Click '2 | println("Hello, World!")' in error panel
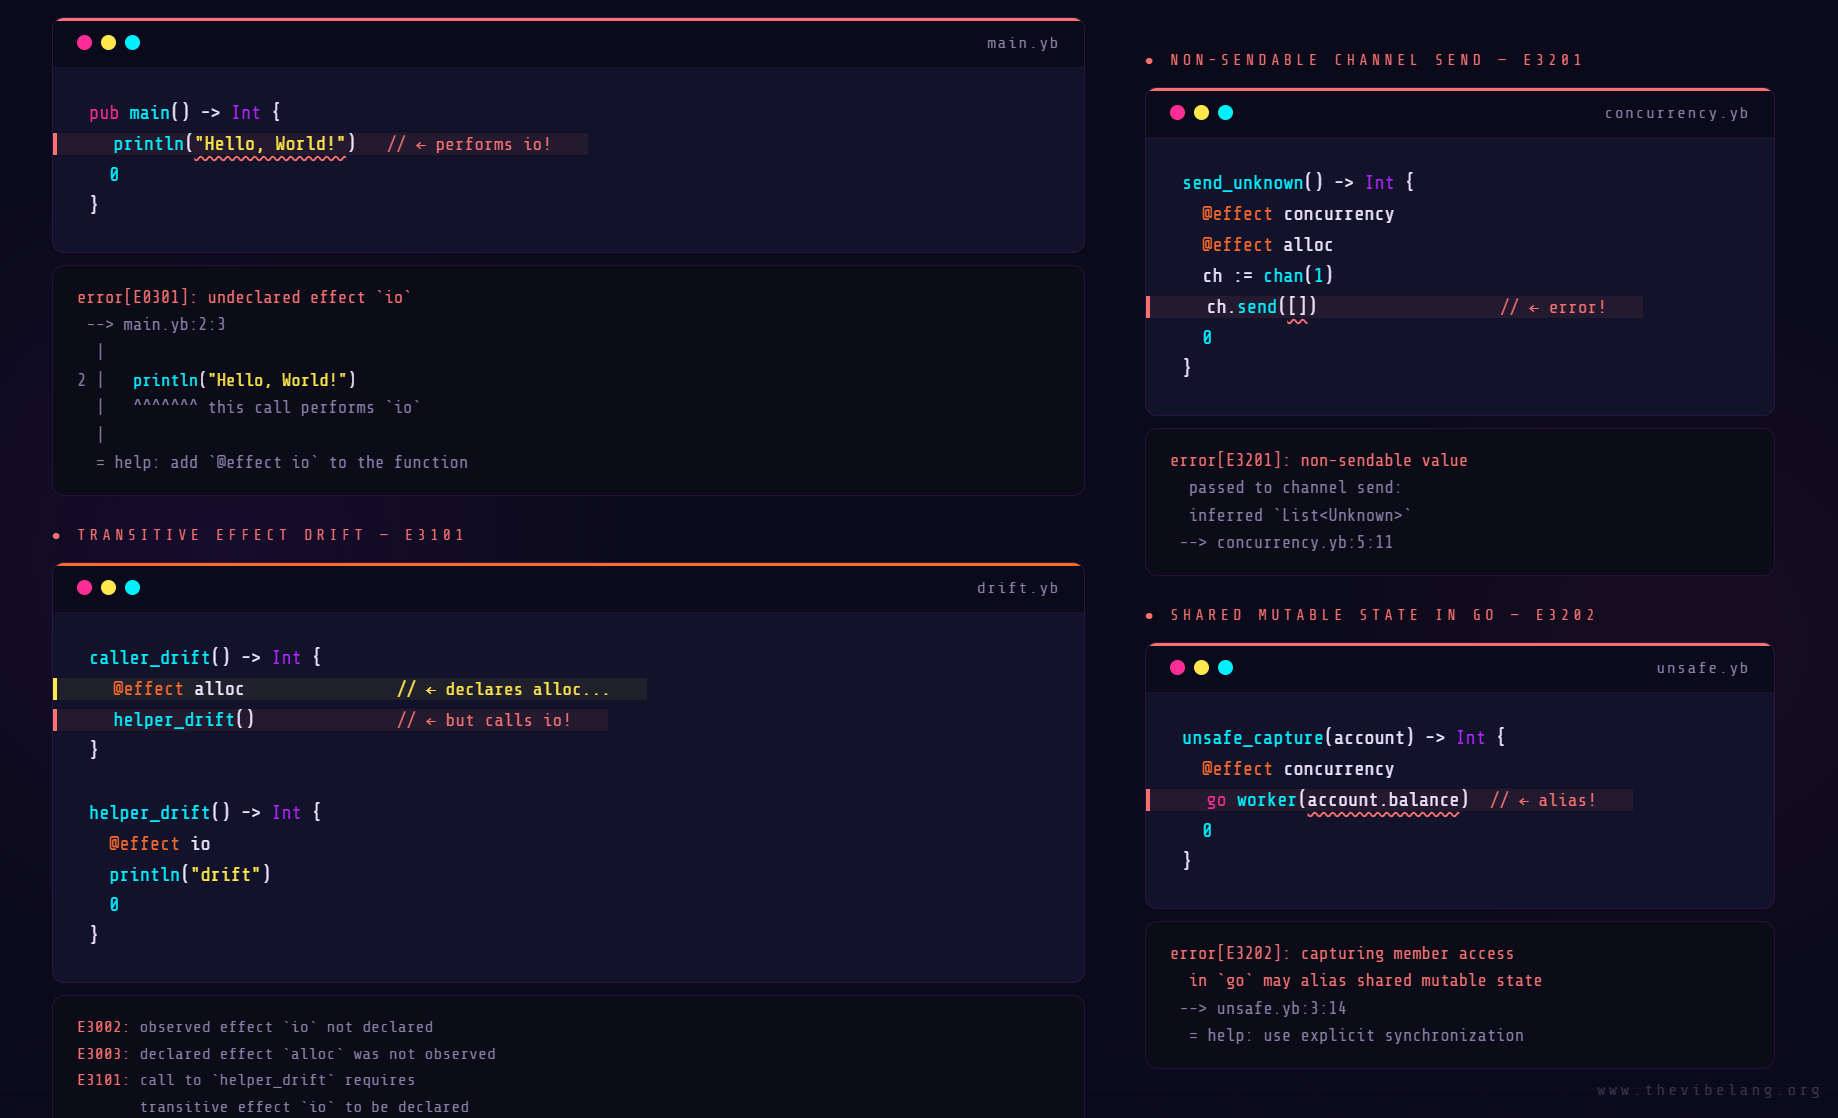Viewport: 1838px width, 1118px height. click(217, 380)
